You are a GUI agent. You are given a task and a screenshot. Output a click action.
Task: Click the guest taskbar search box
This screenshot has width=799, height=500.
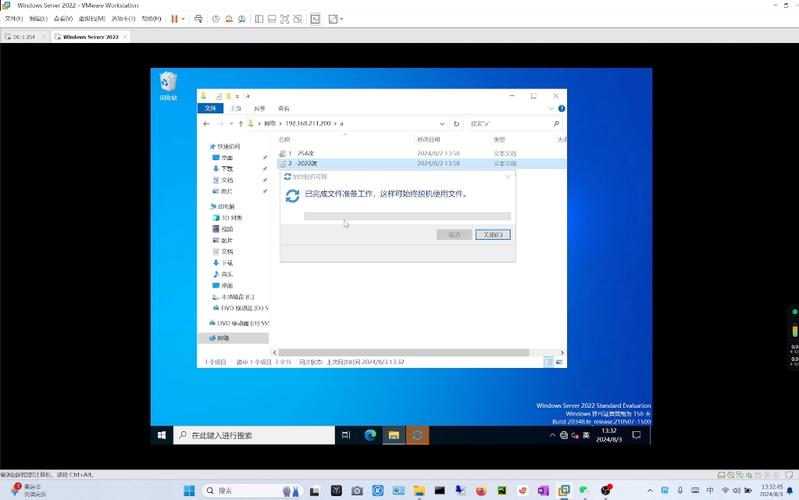254,435
